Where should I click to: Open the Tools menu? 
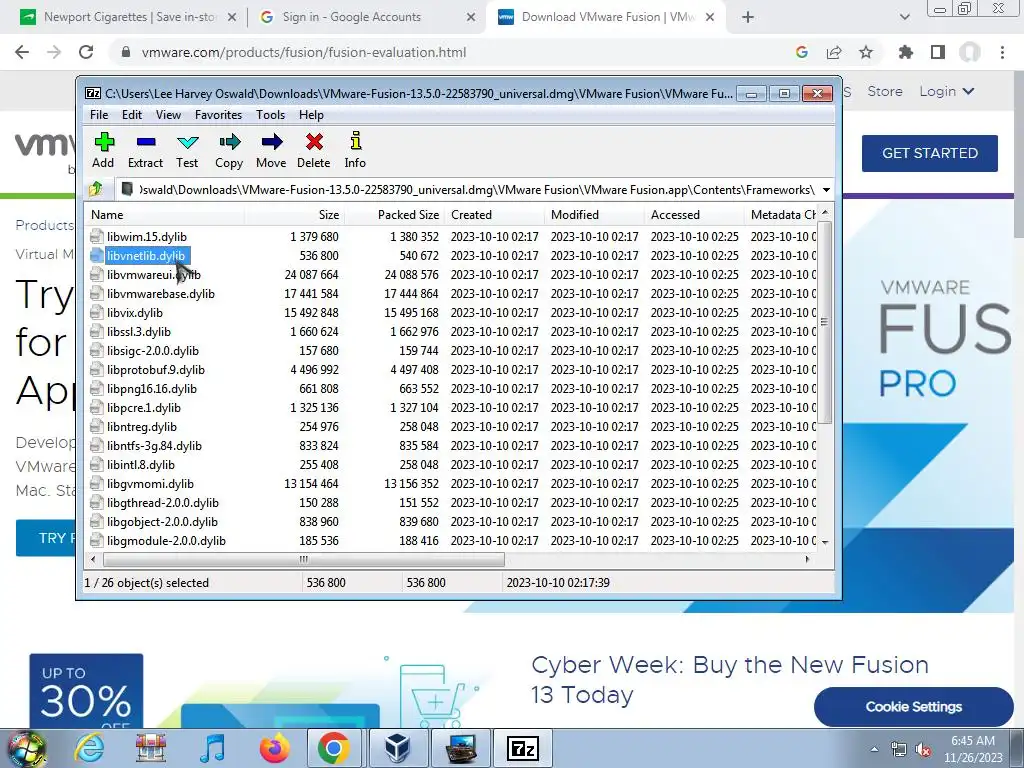coord(270,115)
